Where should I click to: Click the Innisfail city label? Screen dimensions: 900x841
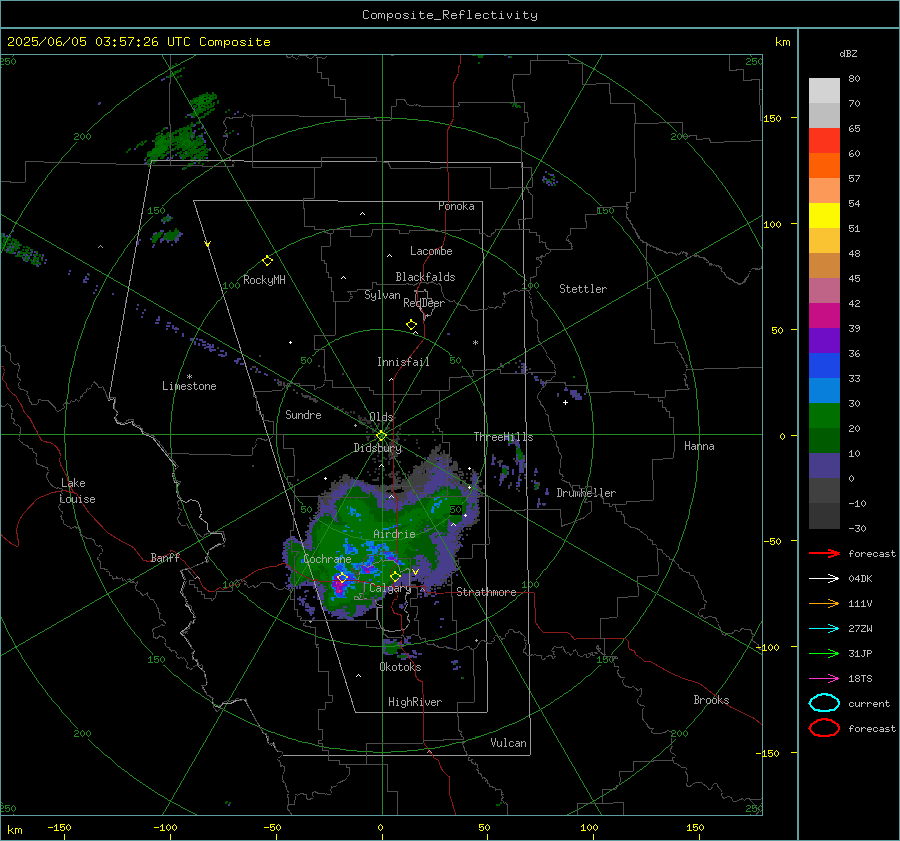pyautogui.click(x=403, y=362)
